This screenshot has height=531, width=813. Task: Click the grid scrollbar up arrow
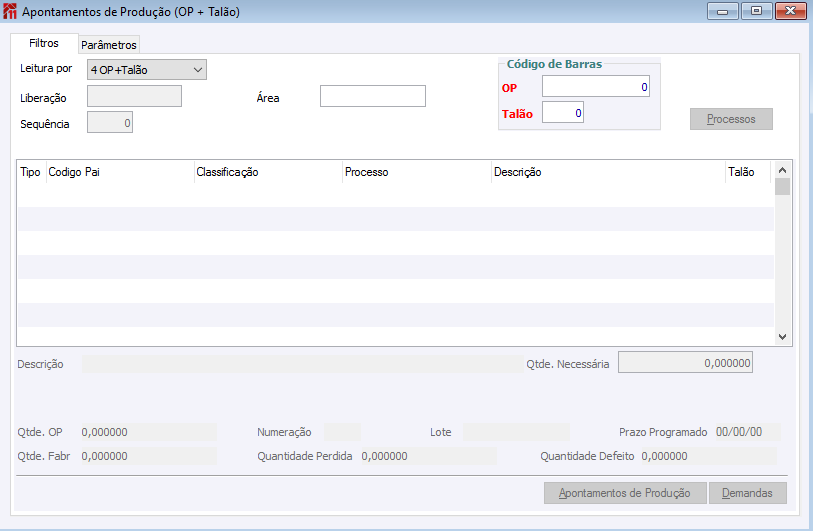pyautogui.click(x=782, y=170)
